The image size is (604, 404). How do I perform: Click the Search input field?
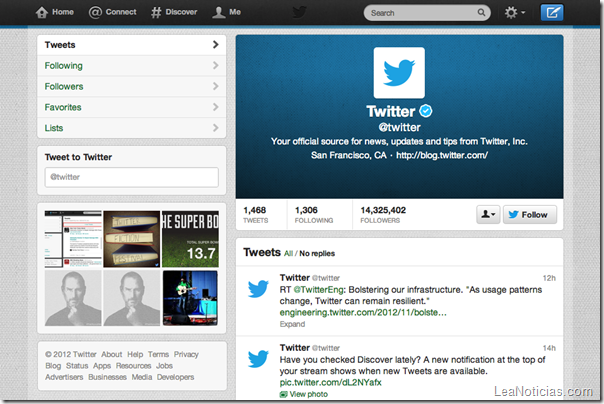tap(427, 13)
